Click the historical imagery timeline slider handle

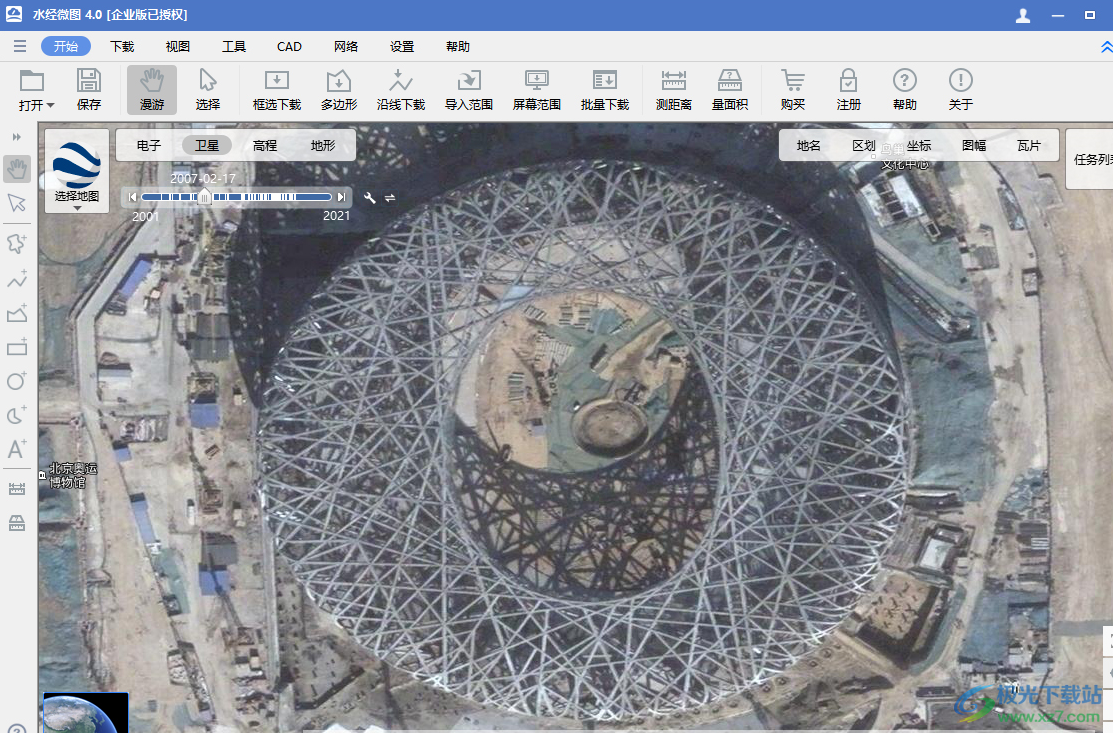pyautogui.click(x=204, y=197)
